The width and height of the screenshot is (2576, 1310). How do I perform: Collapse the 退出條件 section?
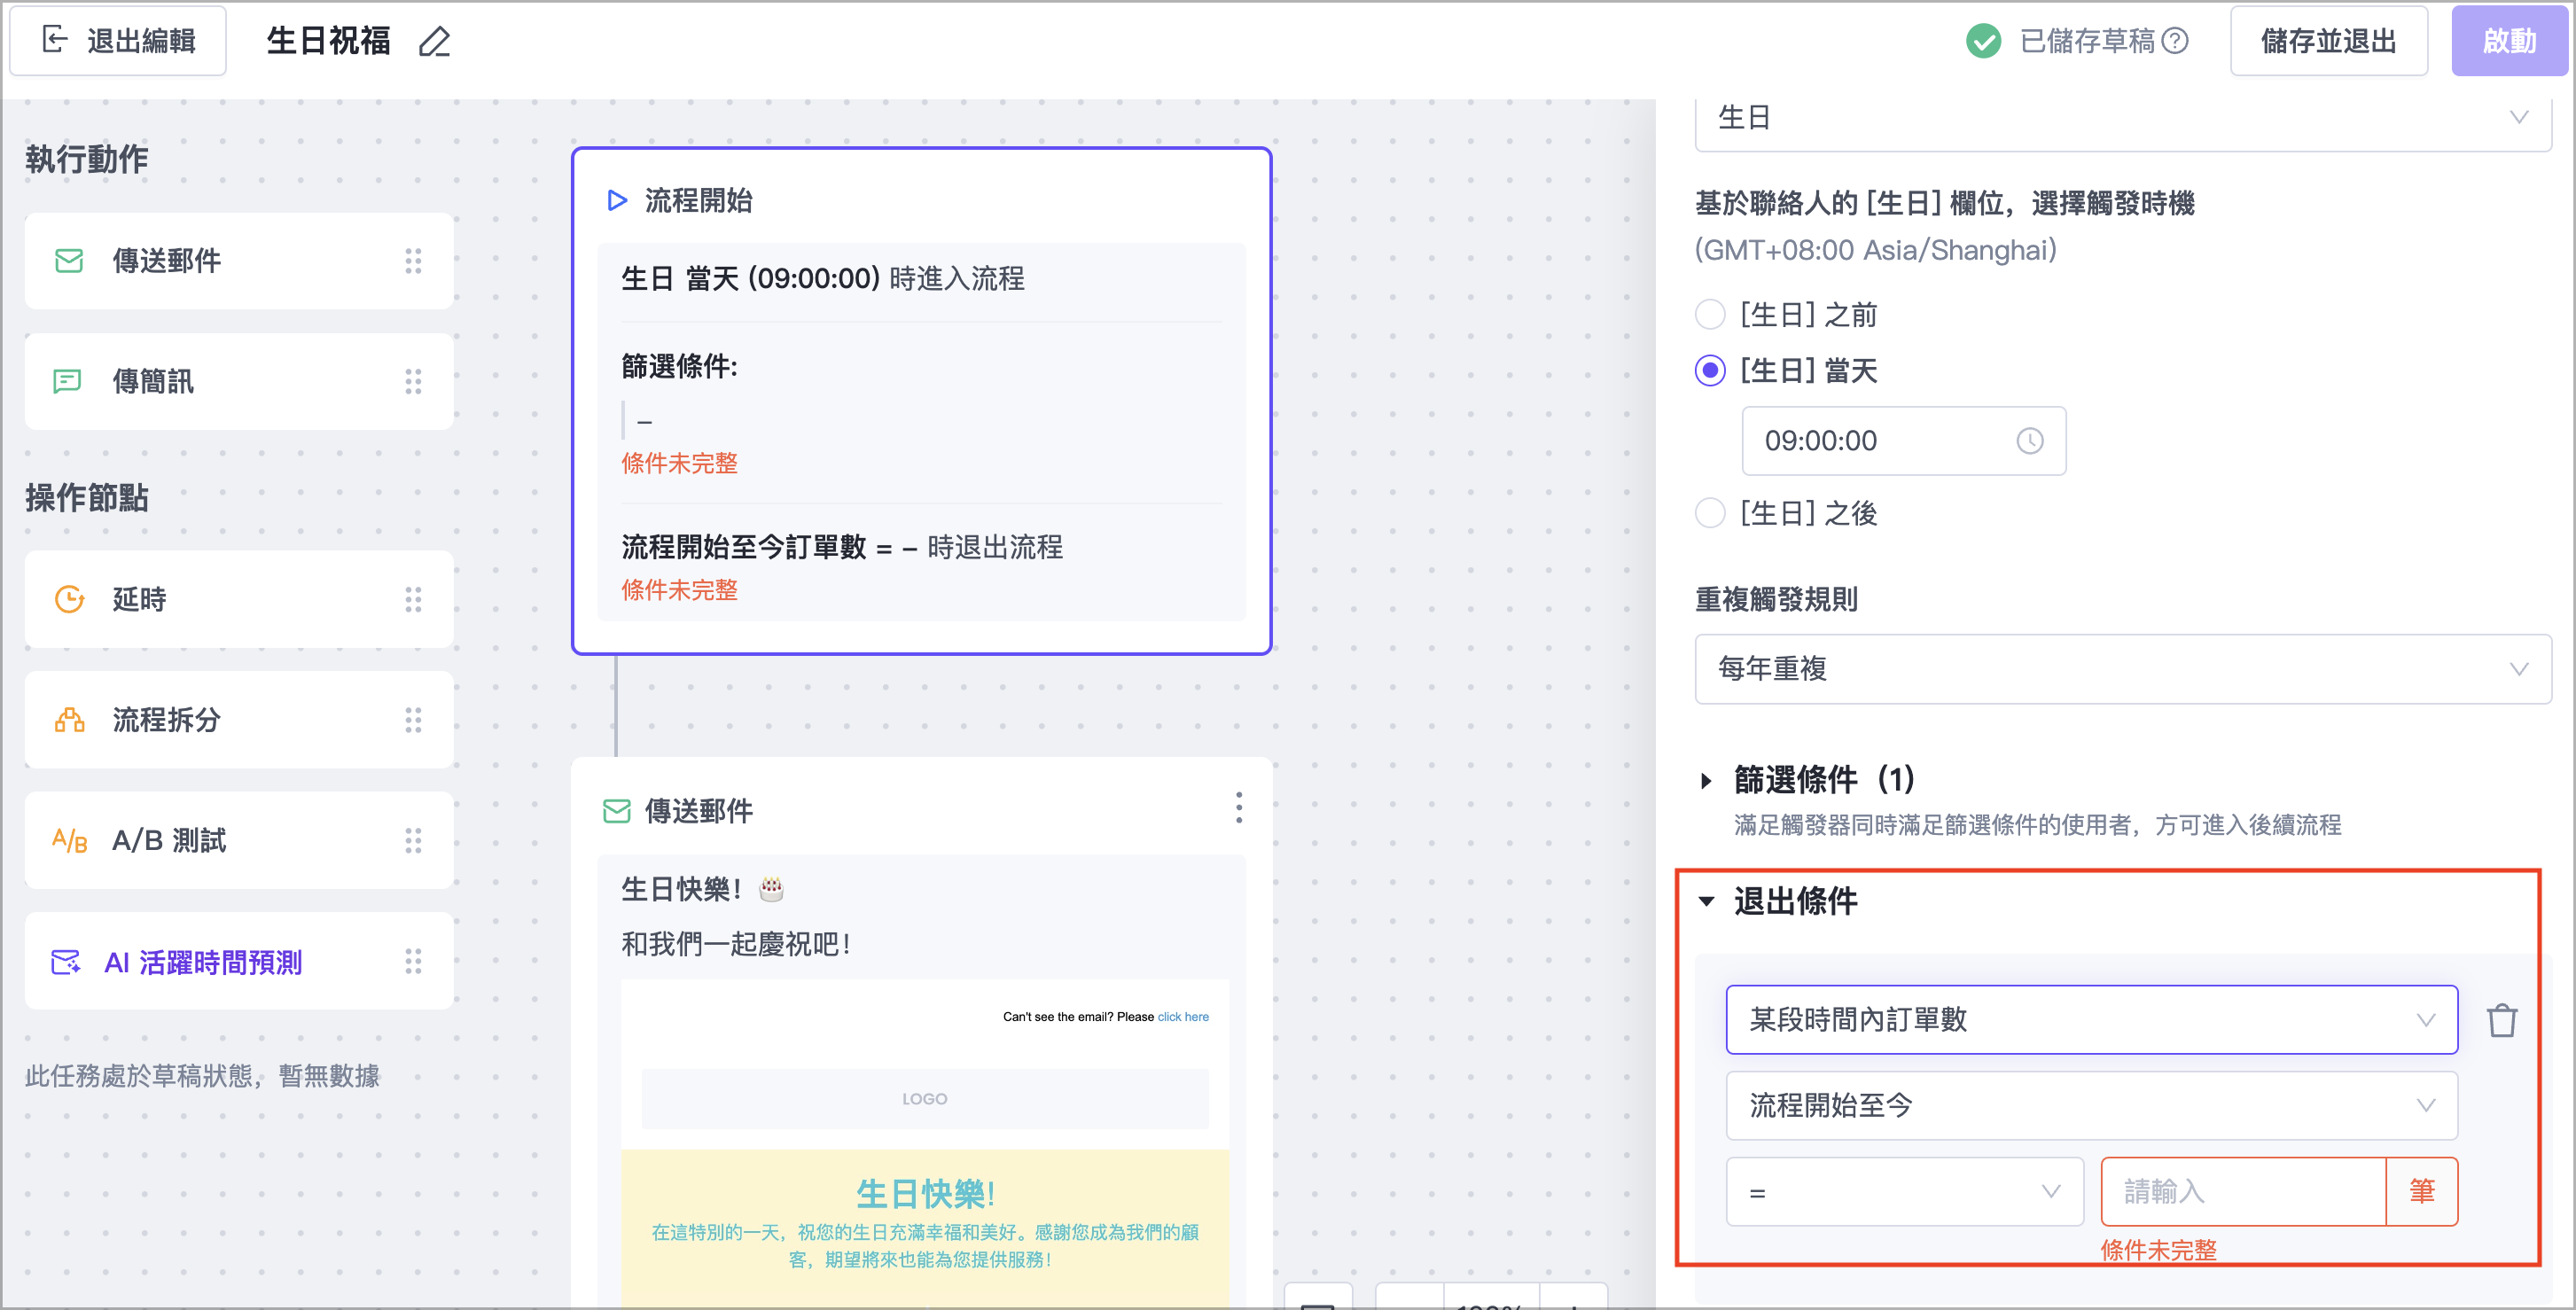[x=1706, y=902]
